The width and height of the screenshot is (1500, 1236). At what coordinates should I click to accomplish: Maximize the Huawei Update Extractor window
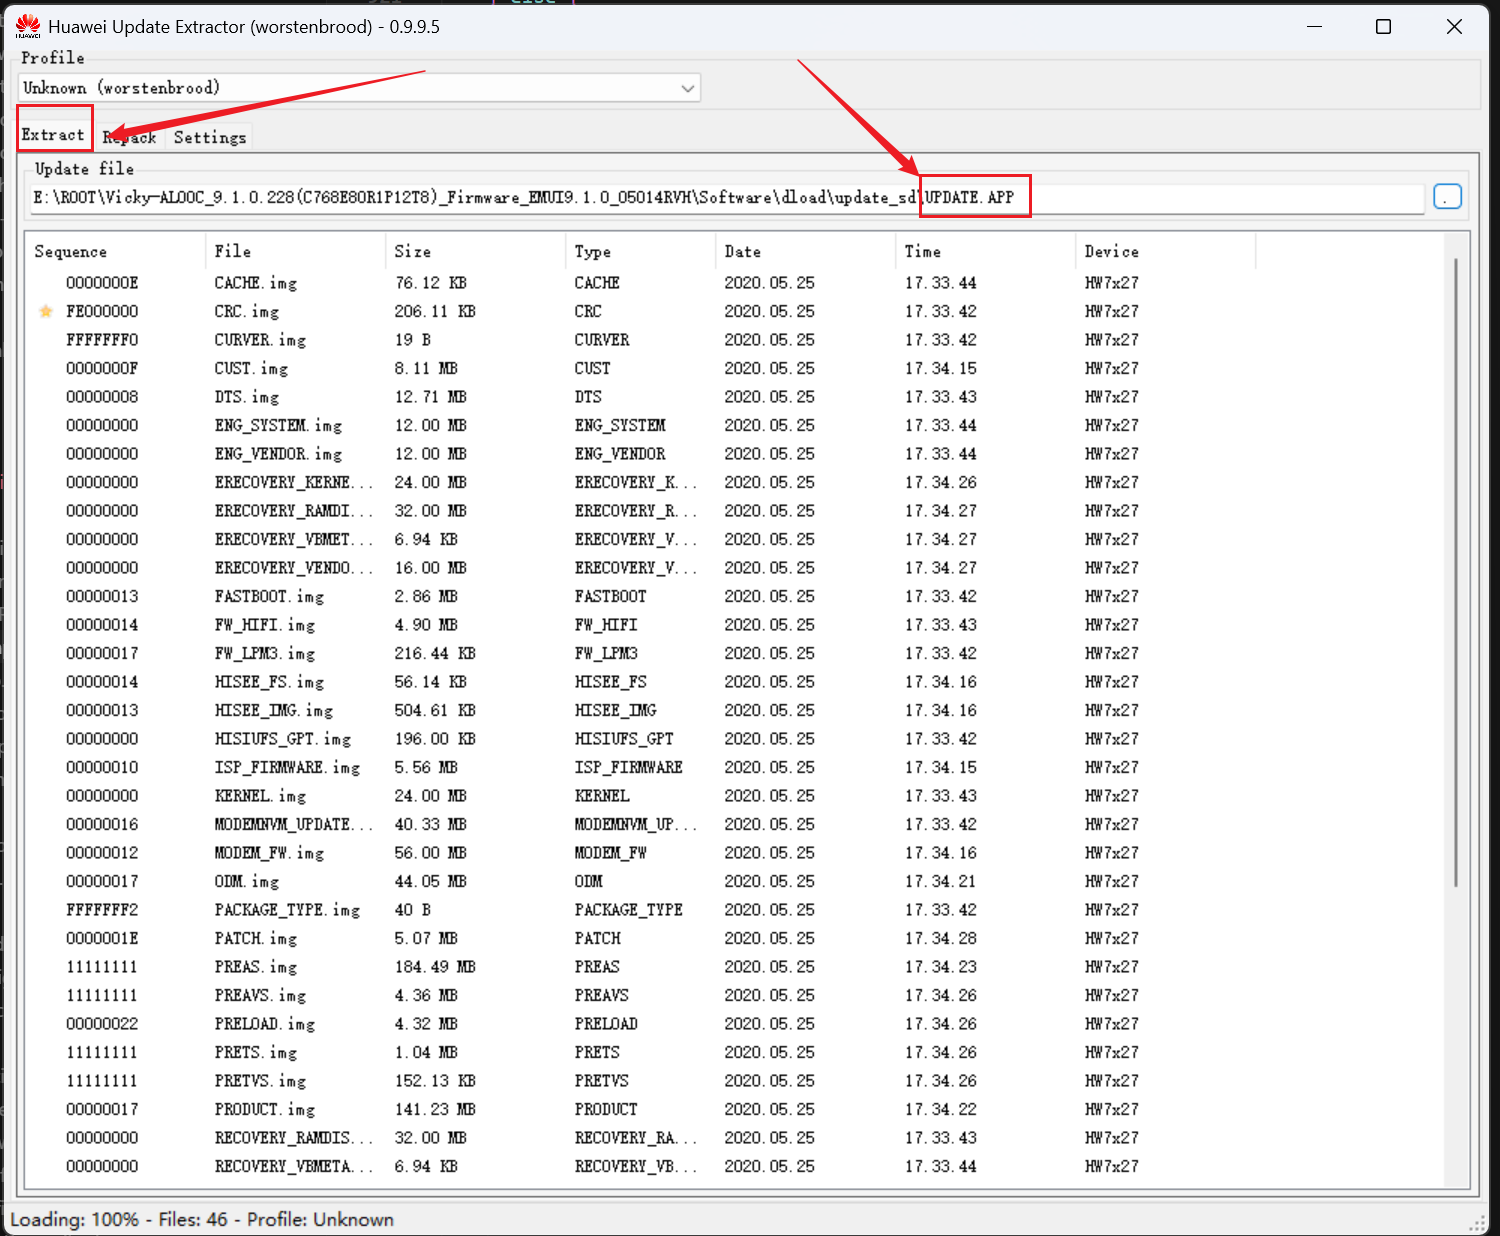tap(1383, 27)
